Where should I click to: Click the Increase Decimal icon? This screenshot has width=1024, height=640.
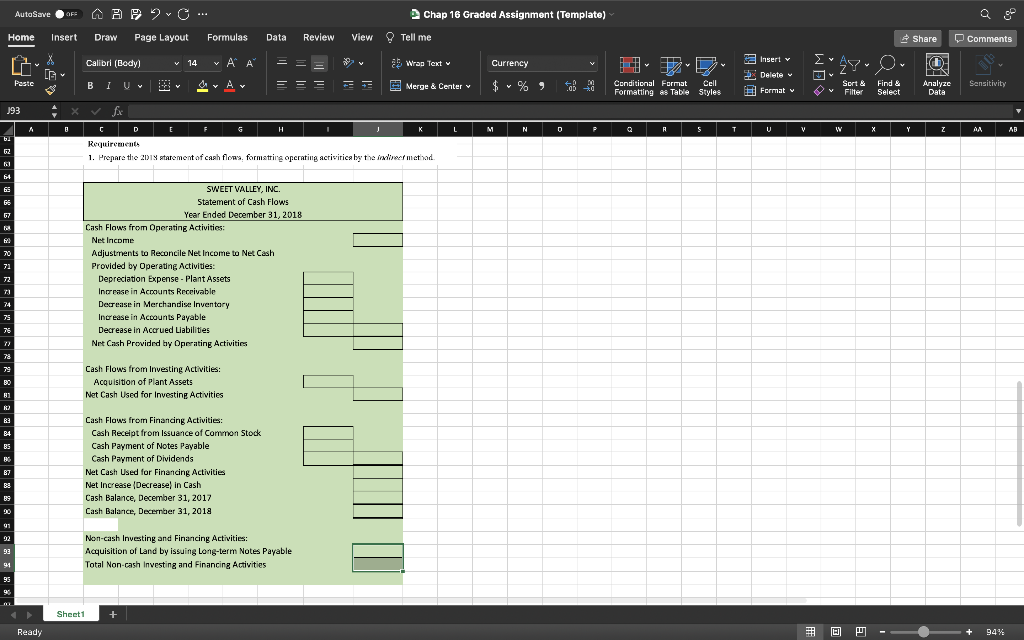pos(570,86)
